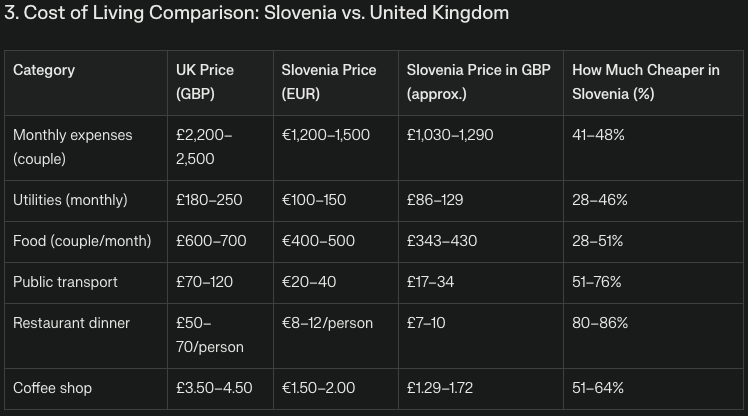The width and height of the screenshot is (748, 416).
Task: Click the Coffee shop row label
Action: tap(52, 387)
